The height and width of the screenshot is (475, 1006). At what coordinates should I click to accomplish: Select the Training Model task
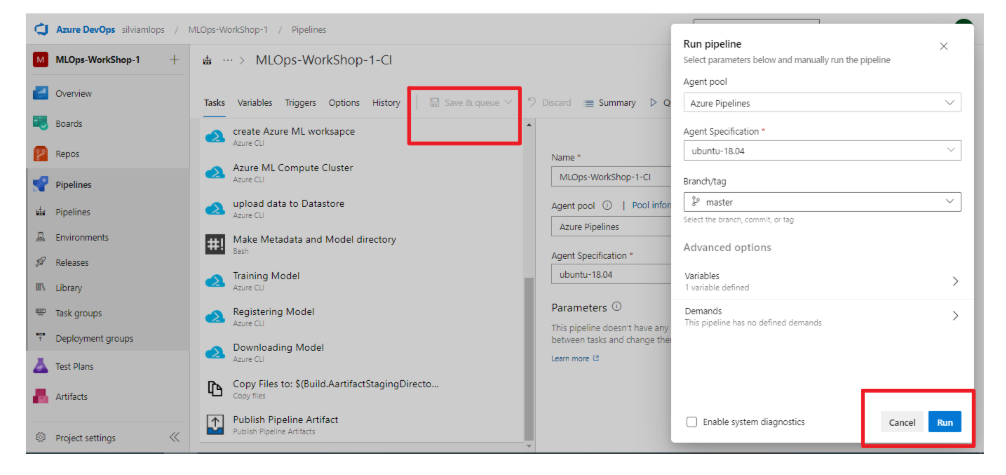[362, 280]
